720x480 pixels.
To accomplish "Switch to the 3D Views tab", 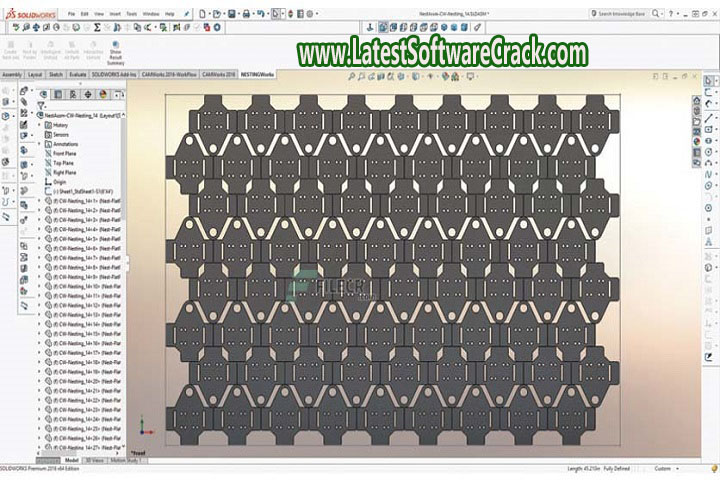I will (94, 460).
